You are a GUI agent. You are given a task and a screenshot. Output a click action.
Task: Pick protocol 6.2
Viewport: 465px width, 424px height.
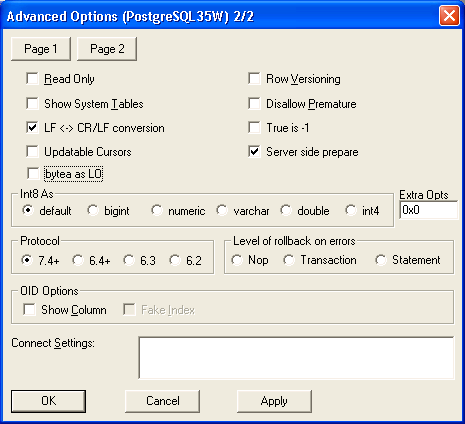pyautogui.click(x=175, y=260)
